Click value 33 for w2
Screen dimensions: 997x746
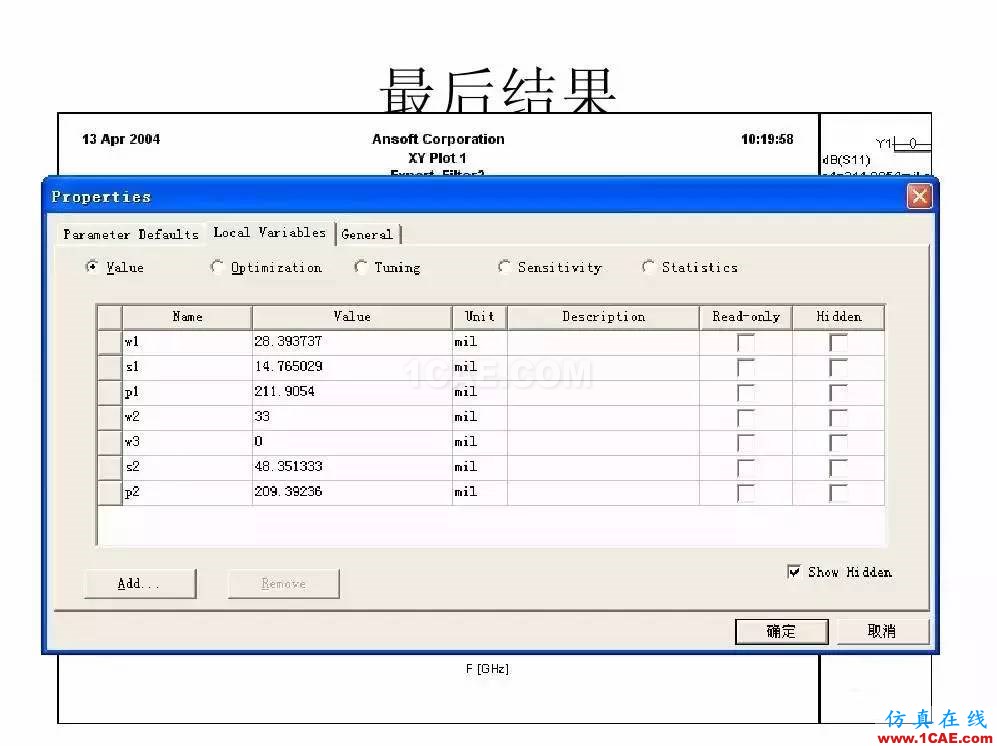point(352,417)
